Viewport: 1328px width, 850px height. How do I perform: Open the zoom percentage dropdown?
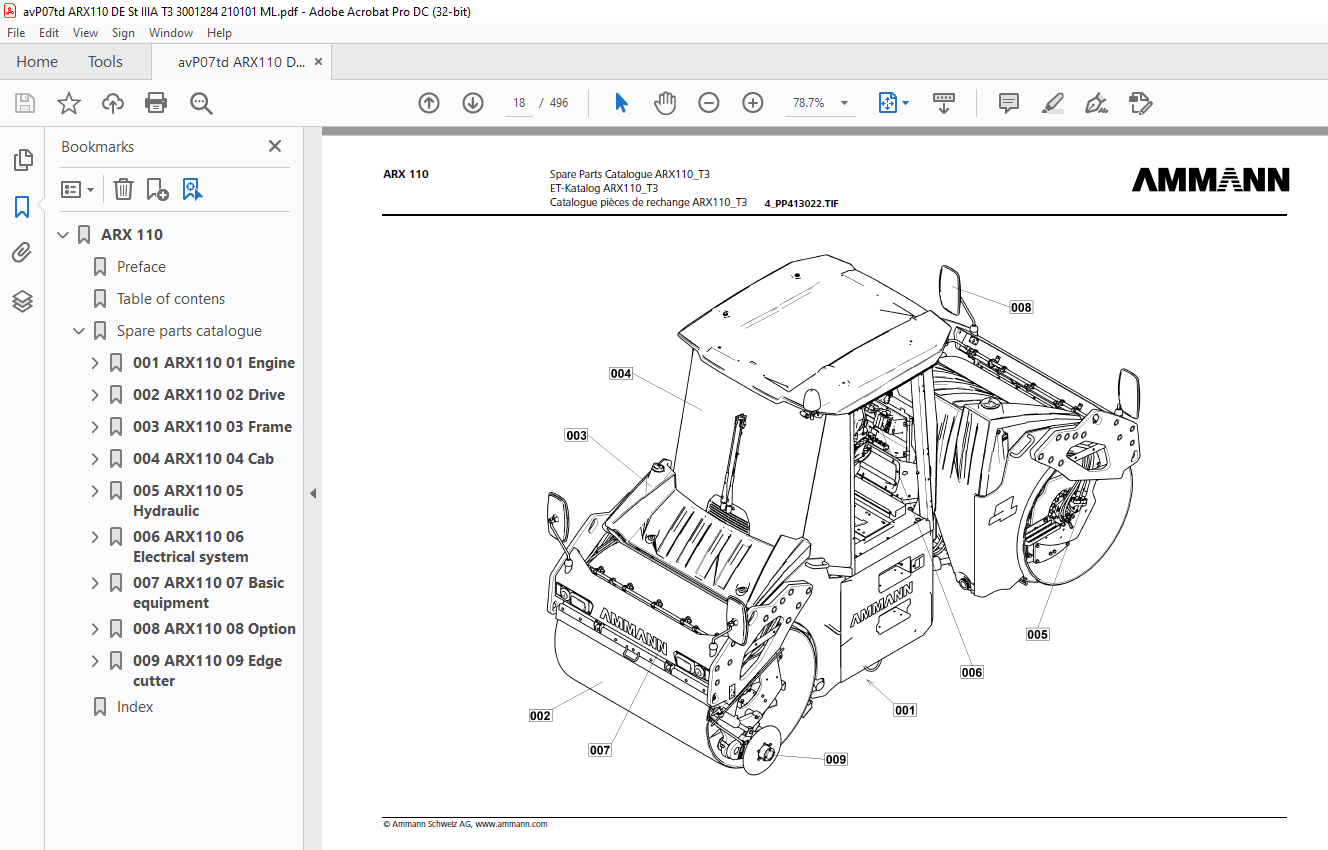844,103
